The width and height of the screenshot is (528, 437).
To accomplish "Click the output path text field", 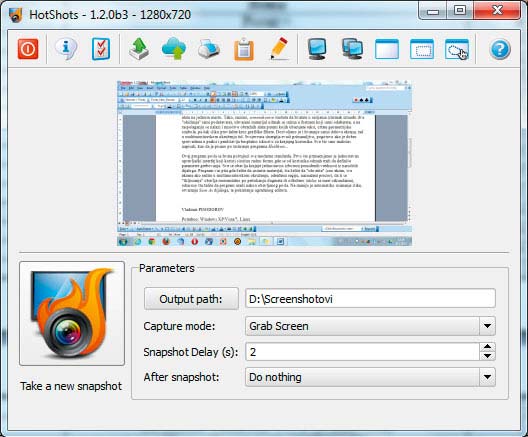I will [x=370, y=298].
